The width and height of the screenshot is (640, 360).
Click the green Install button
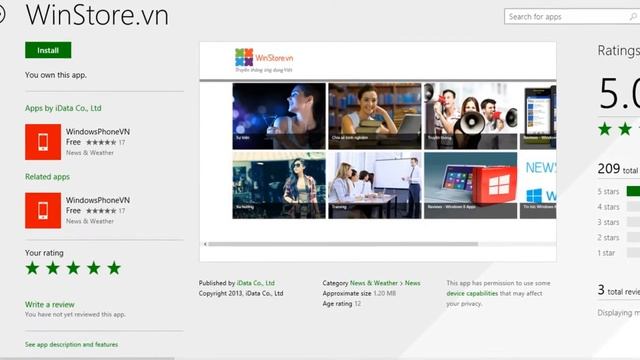click(48, 50)
